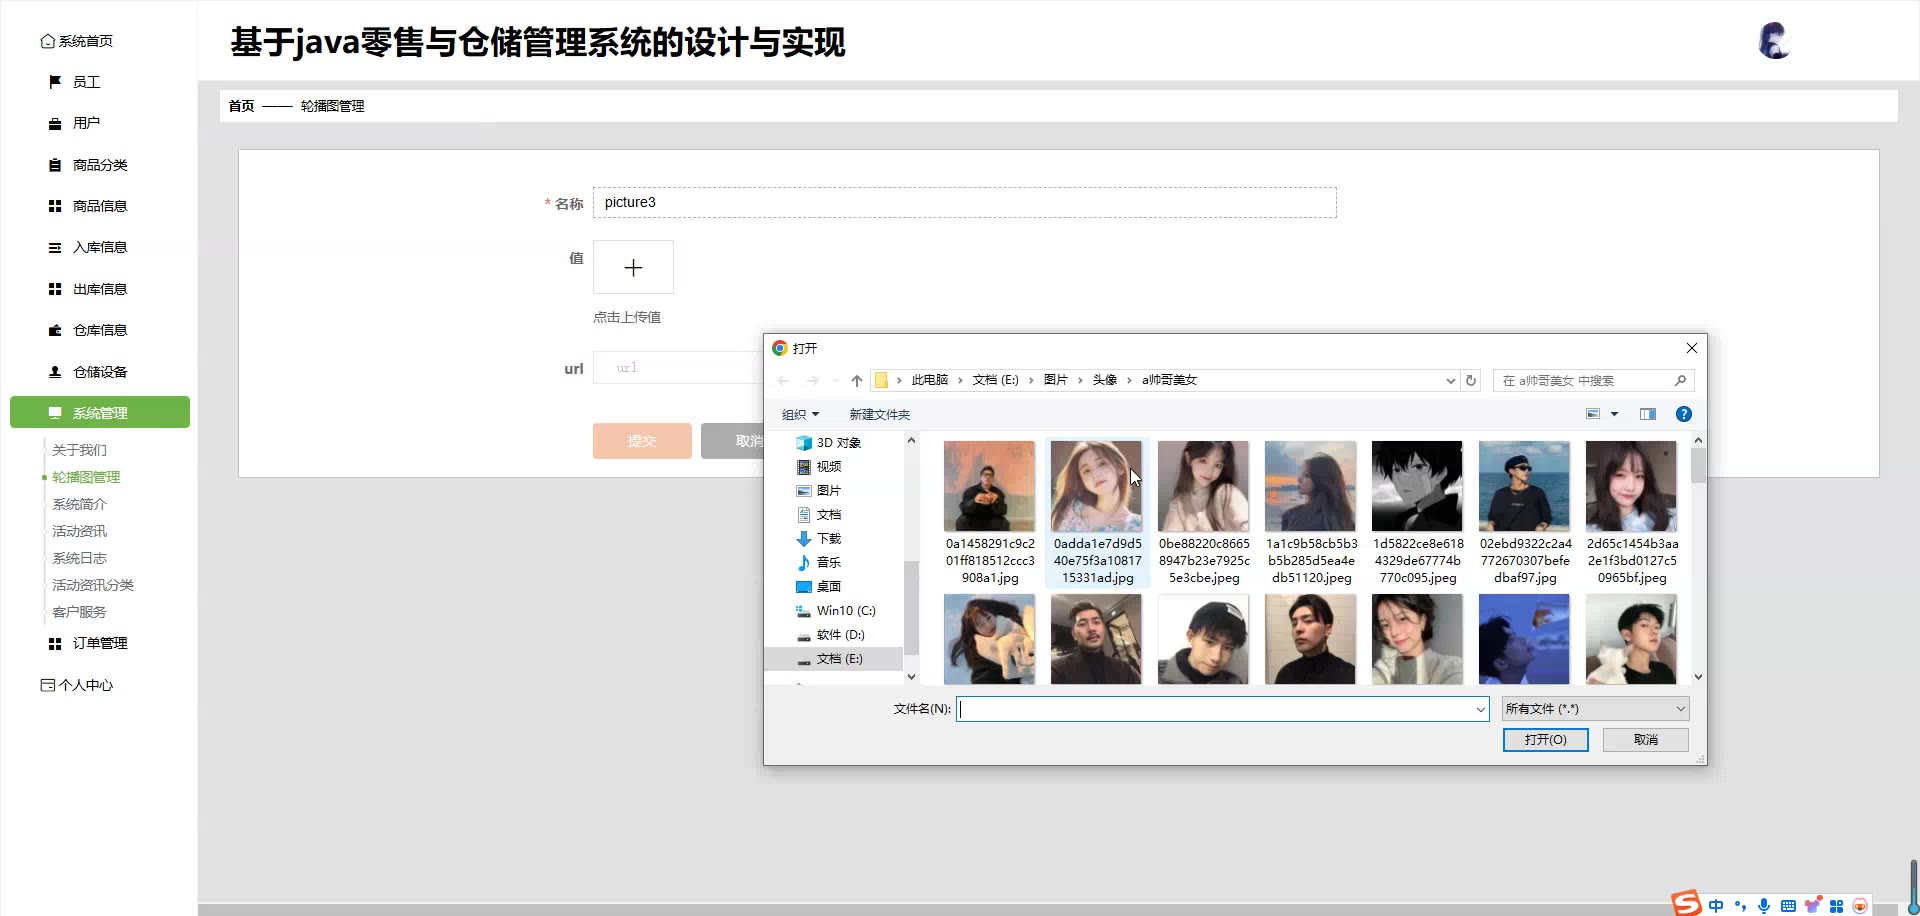This screenshot has width=1920, height=916.
Task: Click the 入库信息 list icon
Action: 55,248
